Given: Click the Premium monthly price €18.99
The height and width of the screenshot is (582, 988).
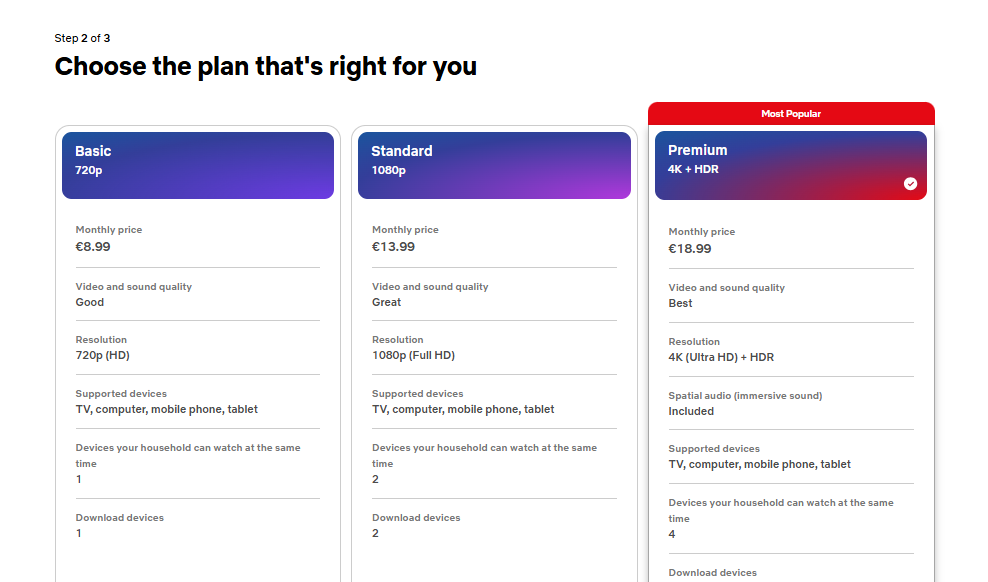Looking at the screenshot, I should point(690,249).
